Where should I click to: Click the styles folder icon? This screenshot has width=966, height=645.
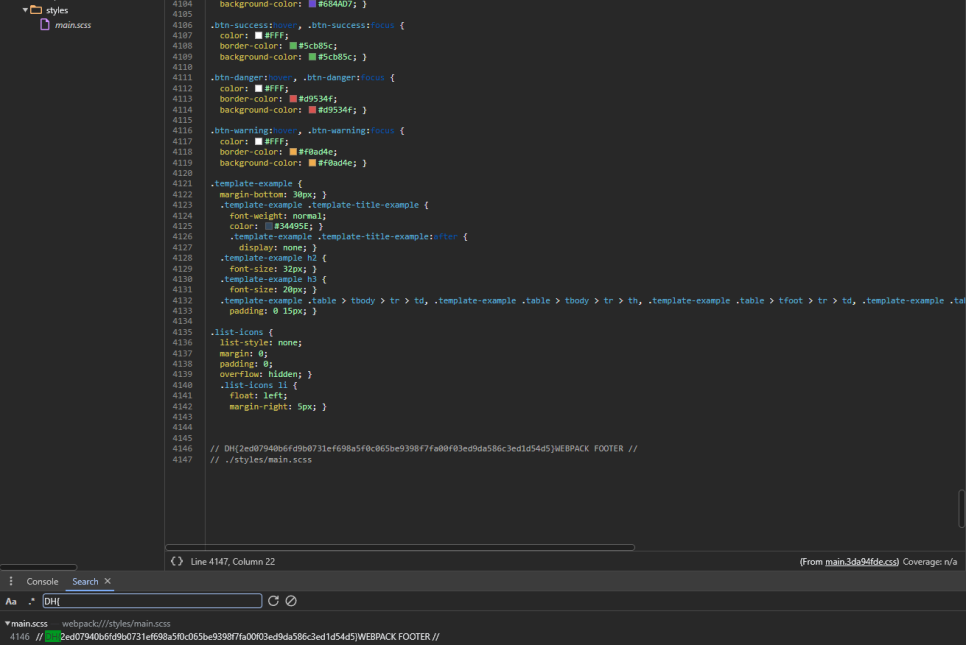[36, 10]
